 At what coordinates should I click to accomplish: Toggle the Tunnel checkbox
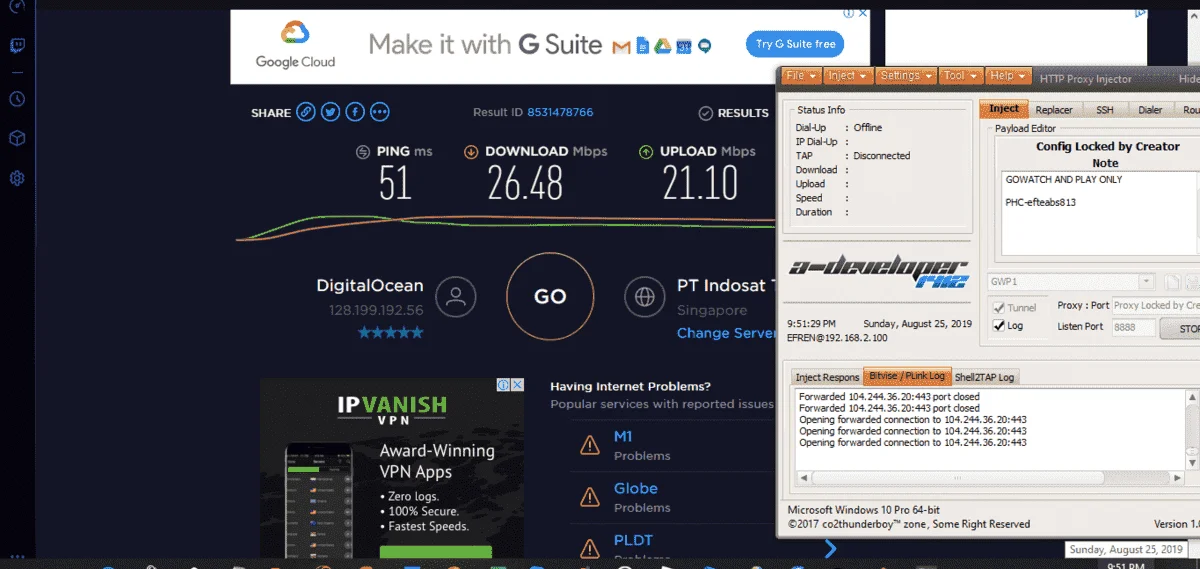998,307
